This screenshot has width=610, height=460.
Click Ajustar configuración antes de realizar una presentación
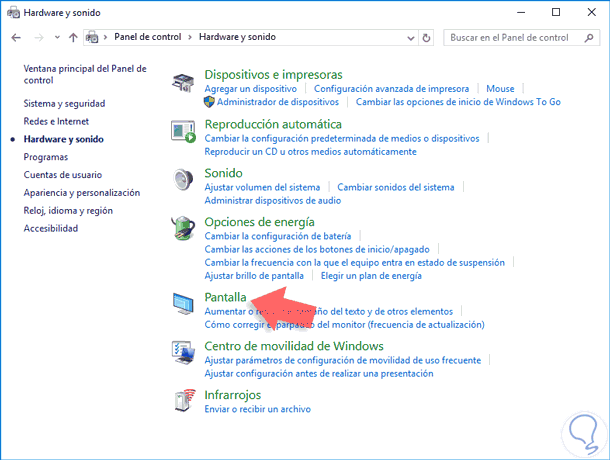click(x=319, y=374)
